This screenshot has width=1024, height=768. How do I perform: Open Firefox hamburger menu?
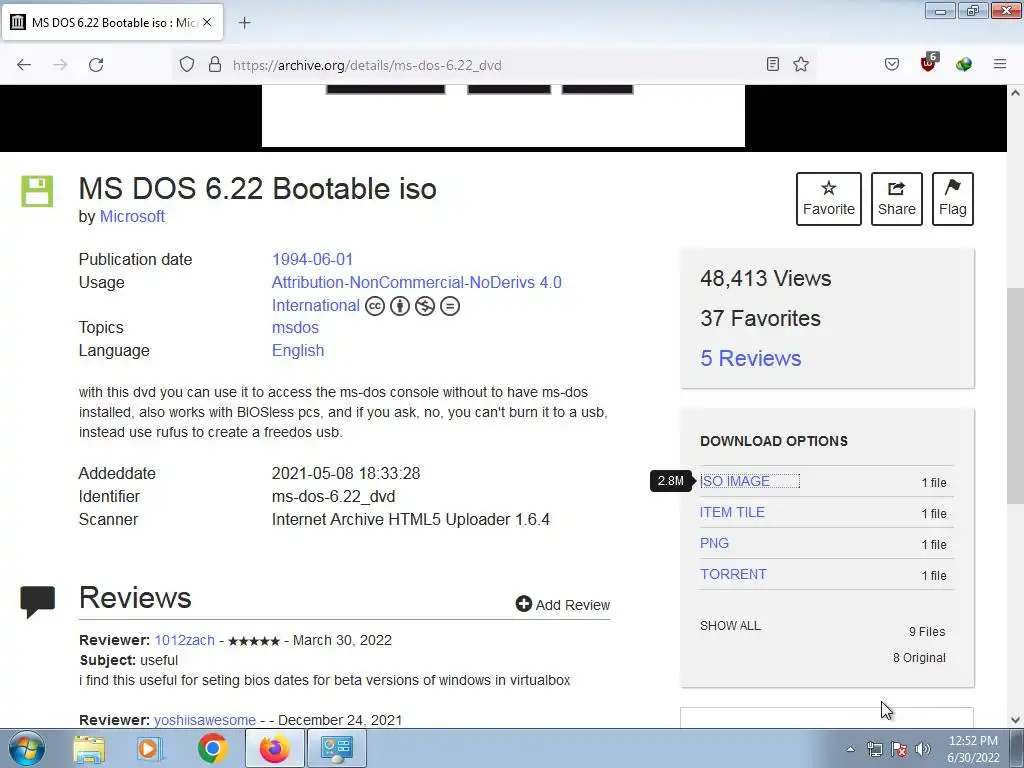[1000, 64]
